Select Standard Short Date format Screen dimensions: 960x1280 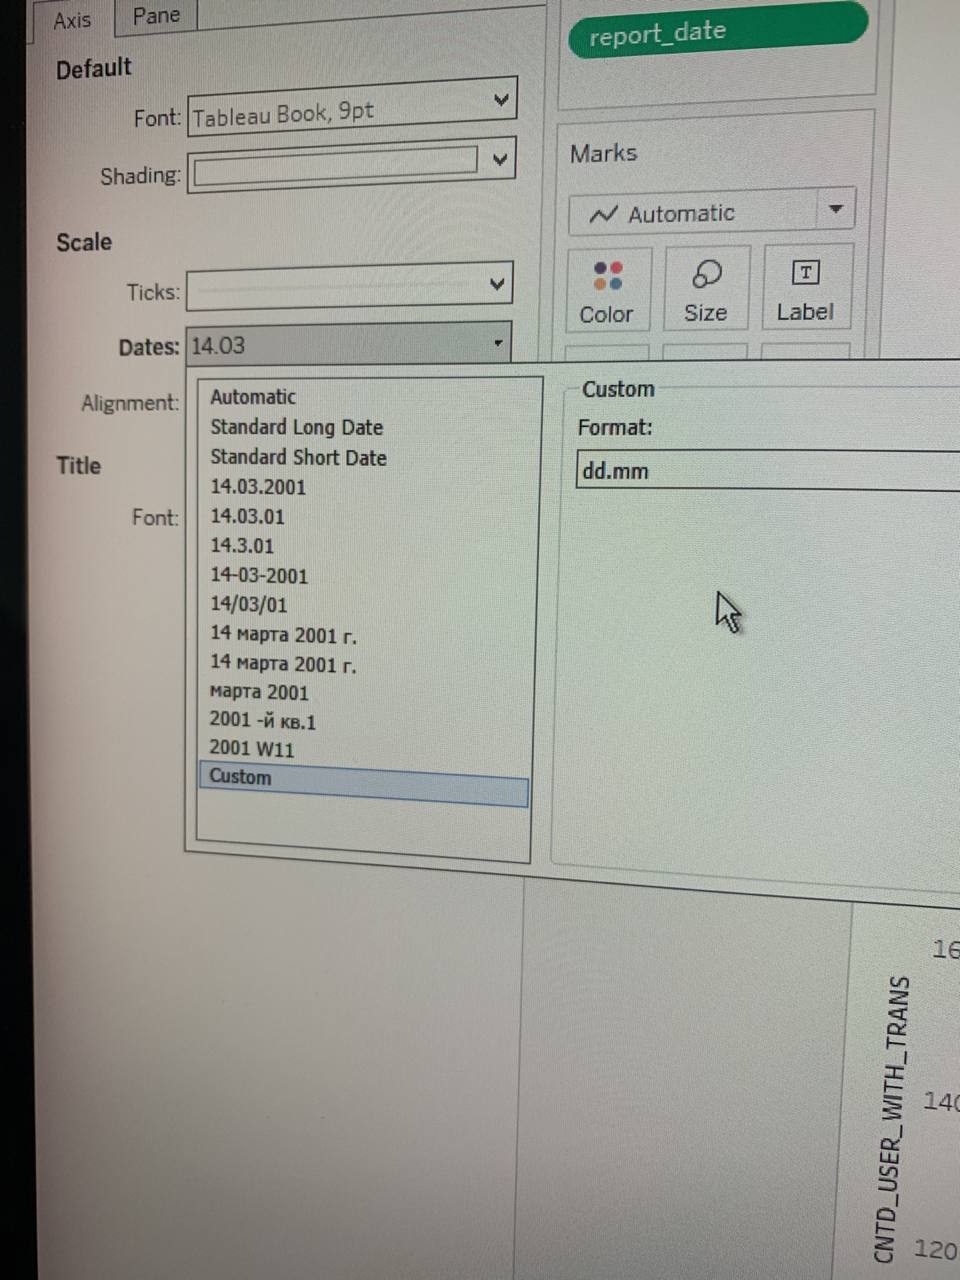[298, 457]
